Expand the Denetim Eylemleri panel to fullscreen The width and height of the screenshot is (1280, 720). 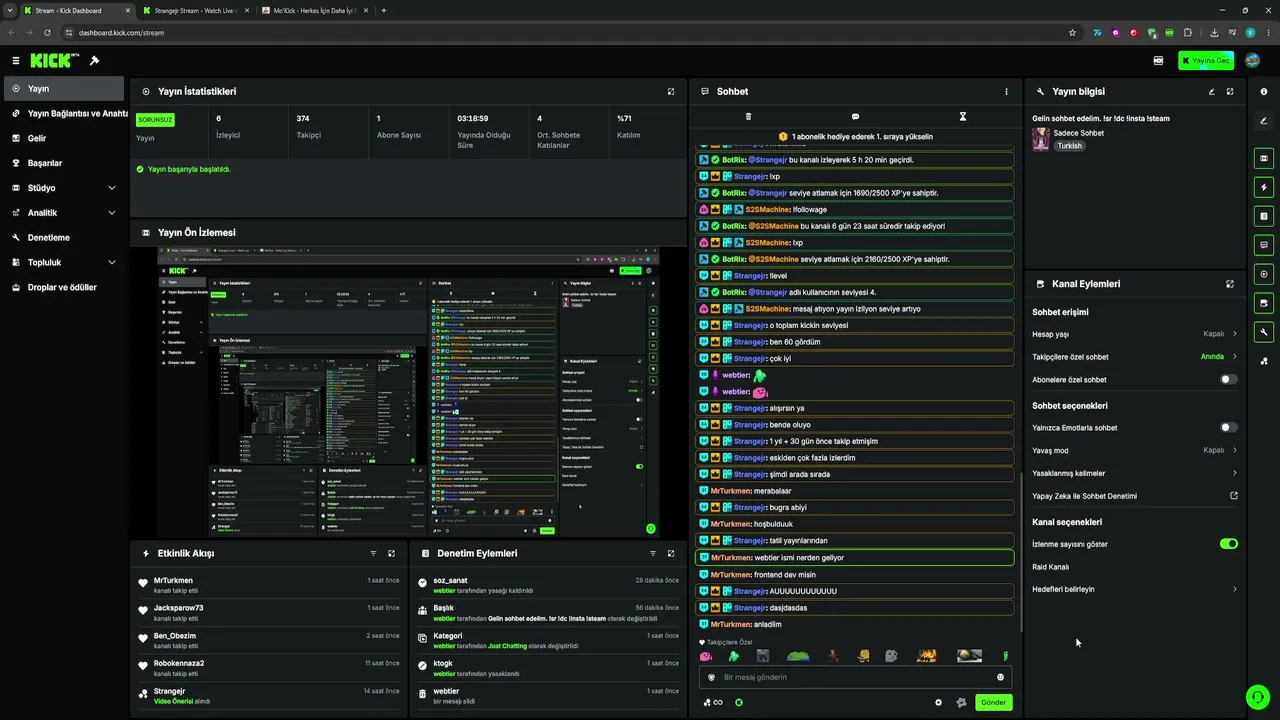(x=671, y=553)
